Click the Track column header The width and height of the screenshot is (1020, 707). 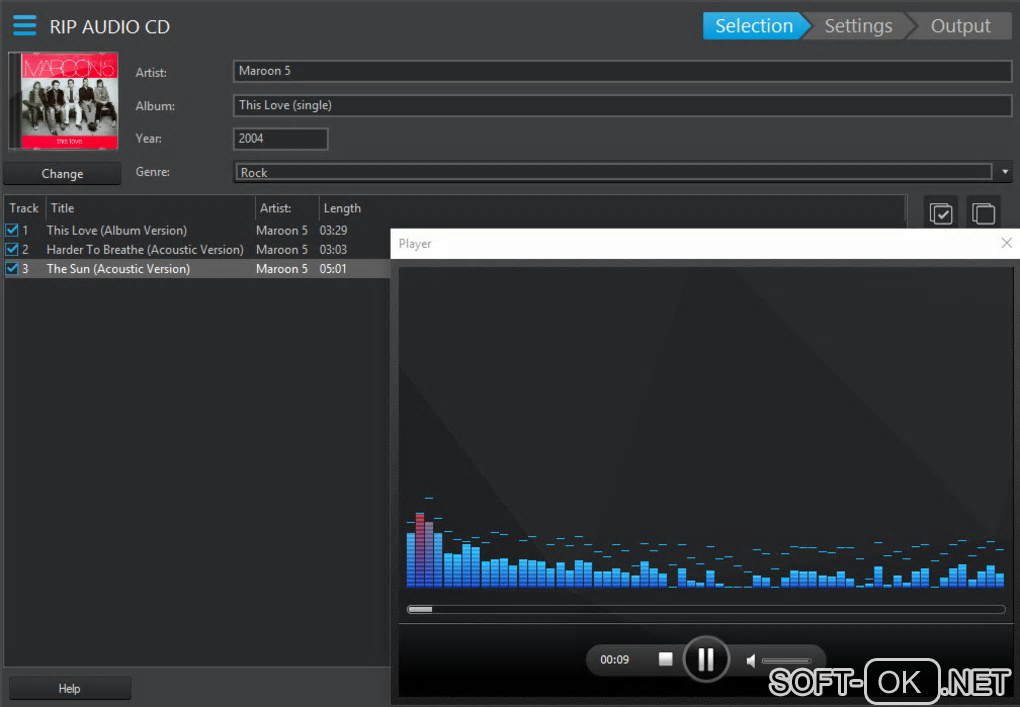(24, 208)
